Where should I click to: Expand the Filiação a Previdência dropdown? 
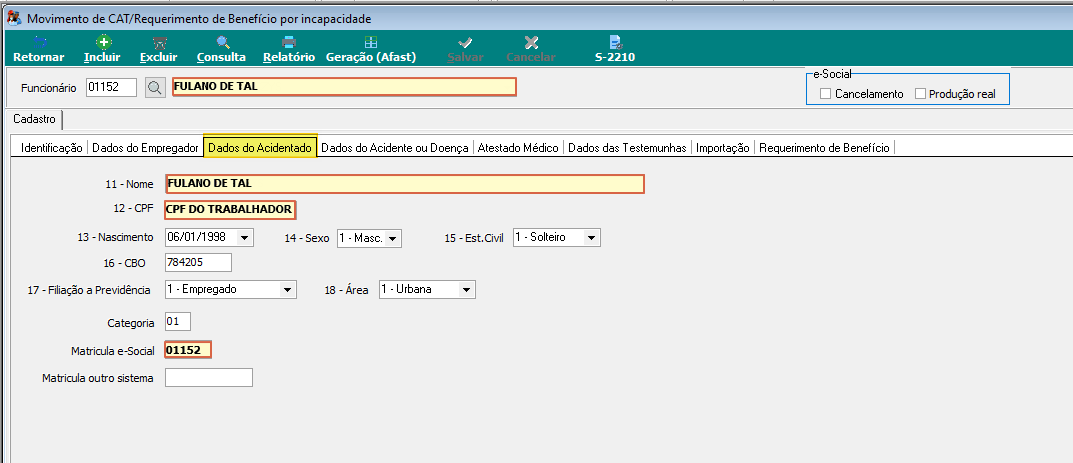[x=288, y=290]
